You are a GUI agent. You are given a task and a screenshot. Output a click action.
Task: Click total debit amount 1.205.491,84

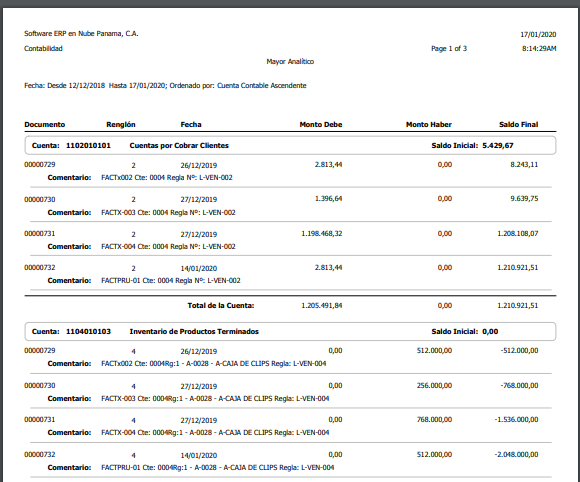coord(321,306)
